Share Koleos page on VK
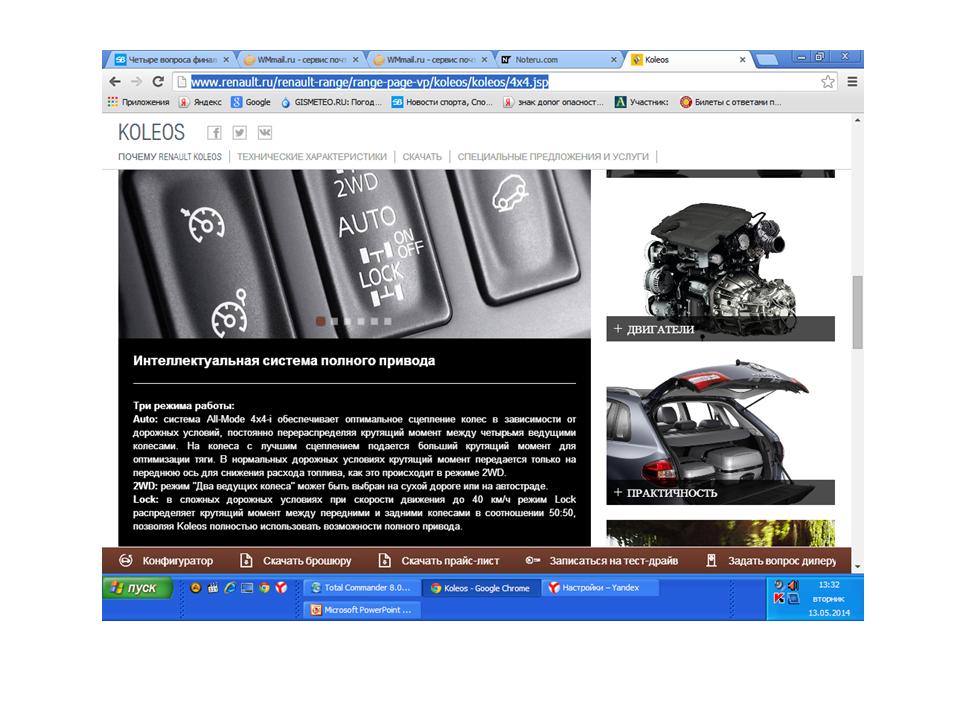The image size is (960, 720). (x=264, y=132)
